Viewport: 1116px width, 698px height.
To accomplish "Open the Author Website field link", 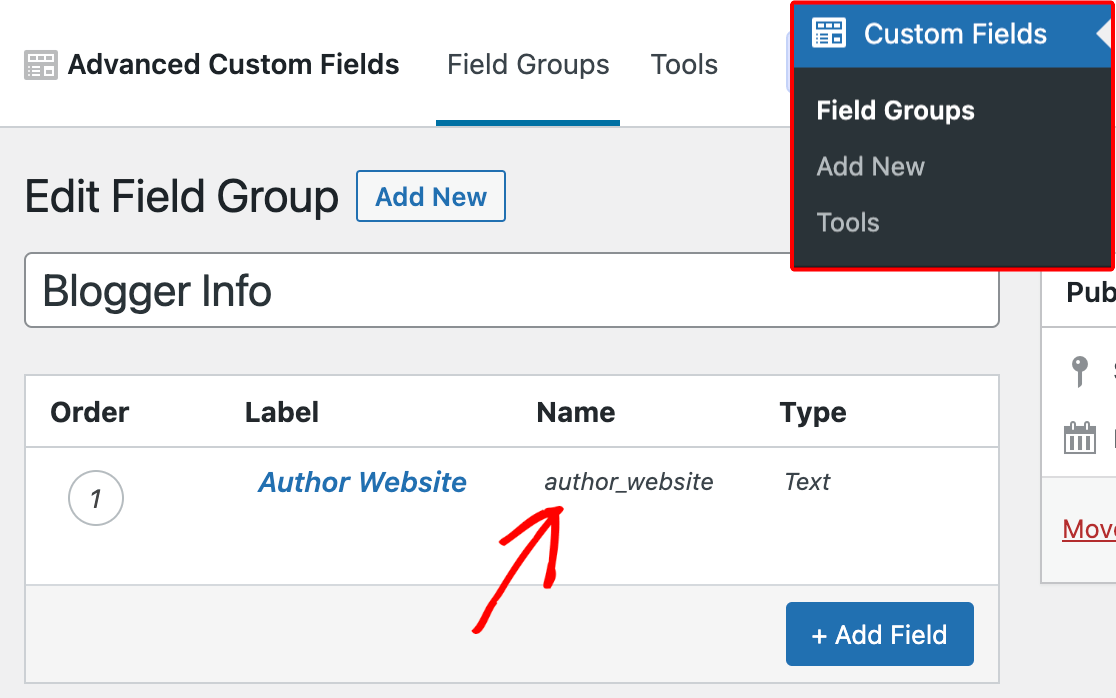I will click(x=362, y=482).
